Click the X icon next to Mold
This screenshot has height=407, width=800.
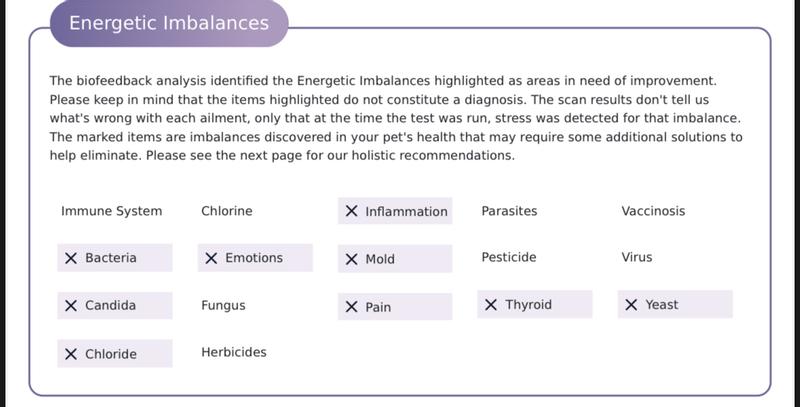pos(351,259)
